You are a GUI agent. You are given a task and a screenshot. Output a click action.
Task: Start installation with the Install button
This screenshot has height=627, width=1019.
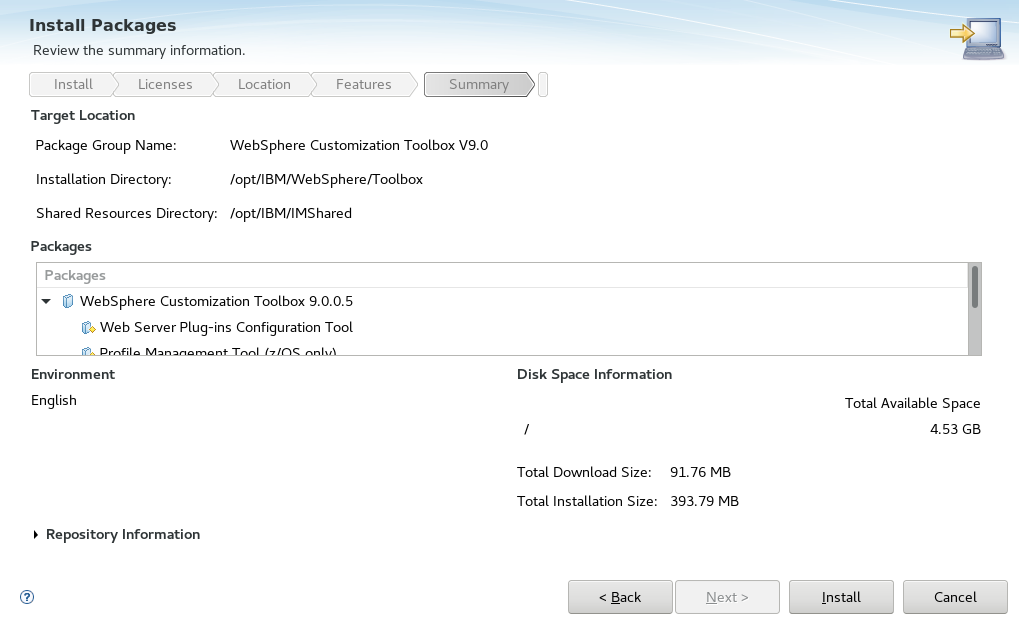(841, 597)
